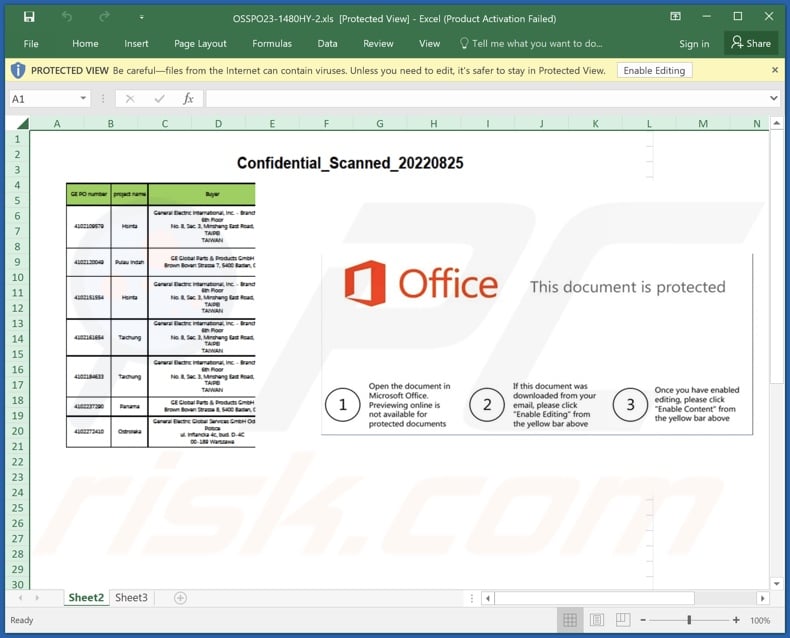Screen dimensions: 790x638
Task: Switch to Sheet2 tab
Action: pos(86,598)
